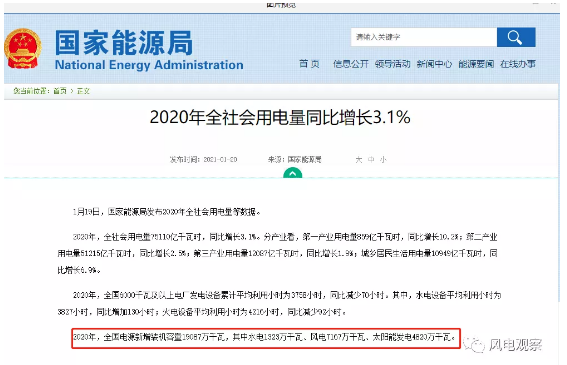Image resolution: width=567 pixels, height=365 pixels.
Task: Set font size to 小
Action: point(383,160)
